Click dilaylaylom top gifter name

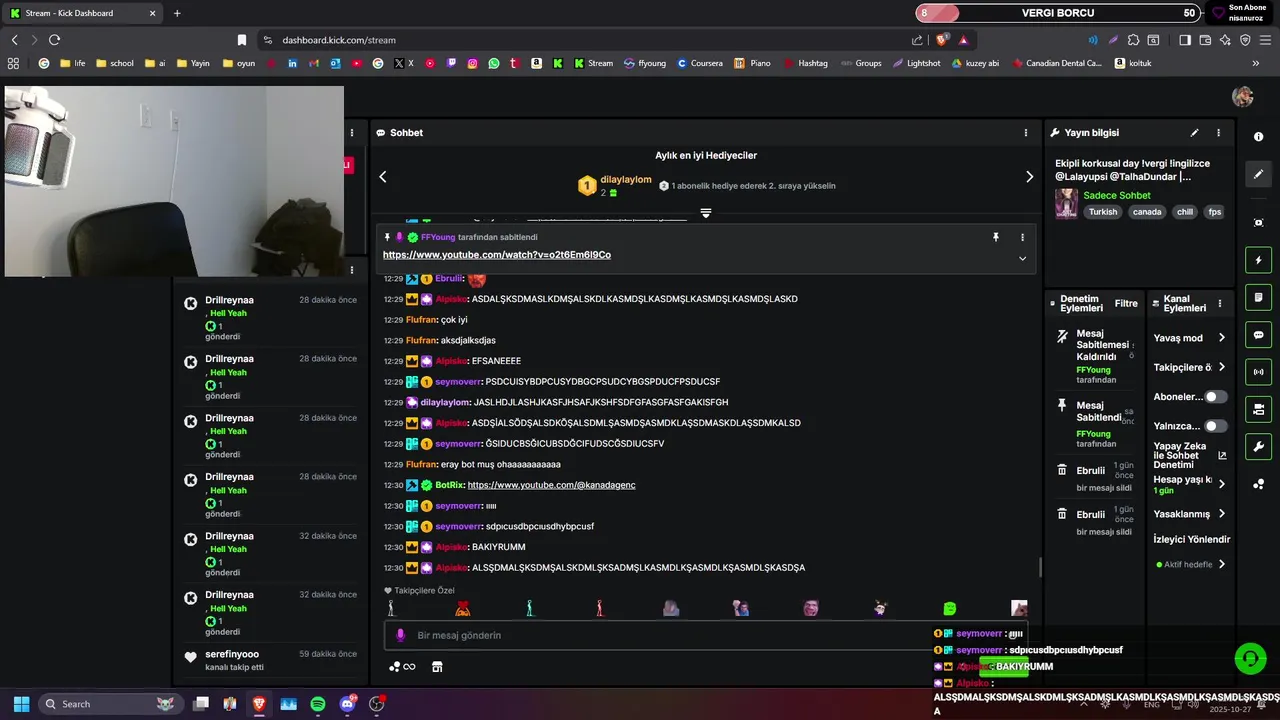pyautogui.click(x=626, y=180)
